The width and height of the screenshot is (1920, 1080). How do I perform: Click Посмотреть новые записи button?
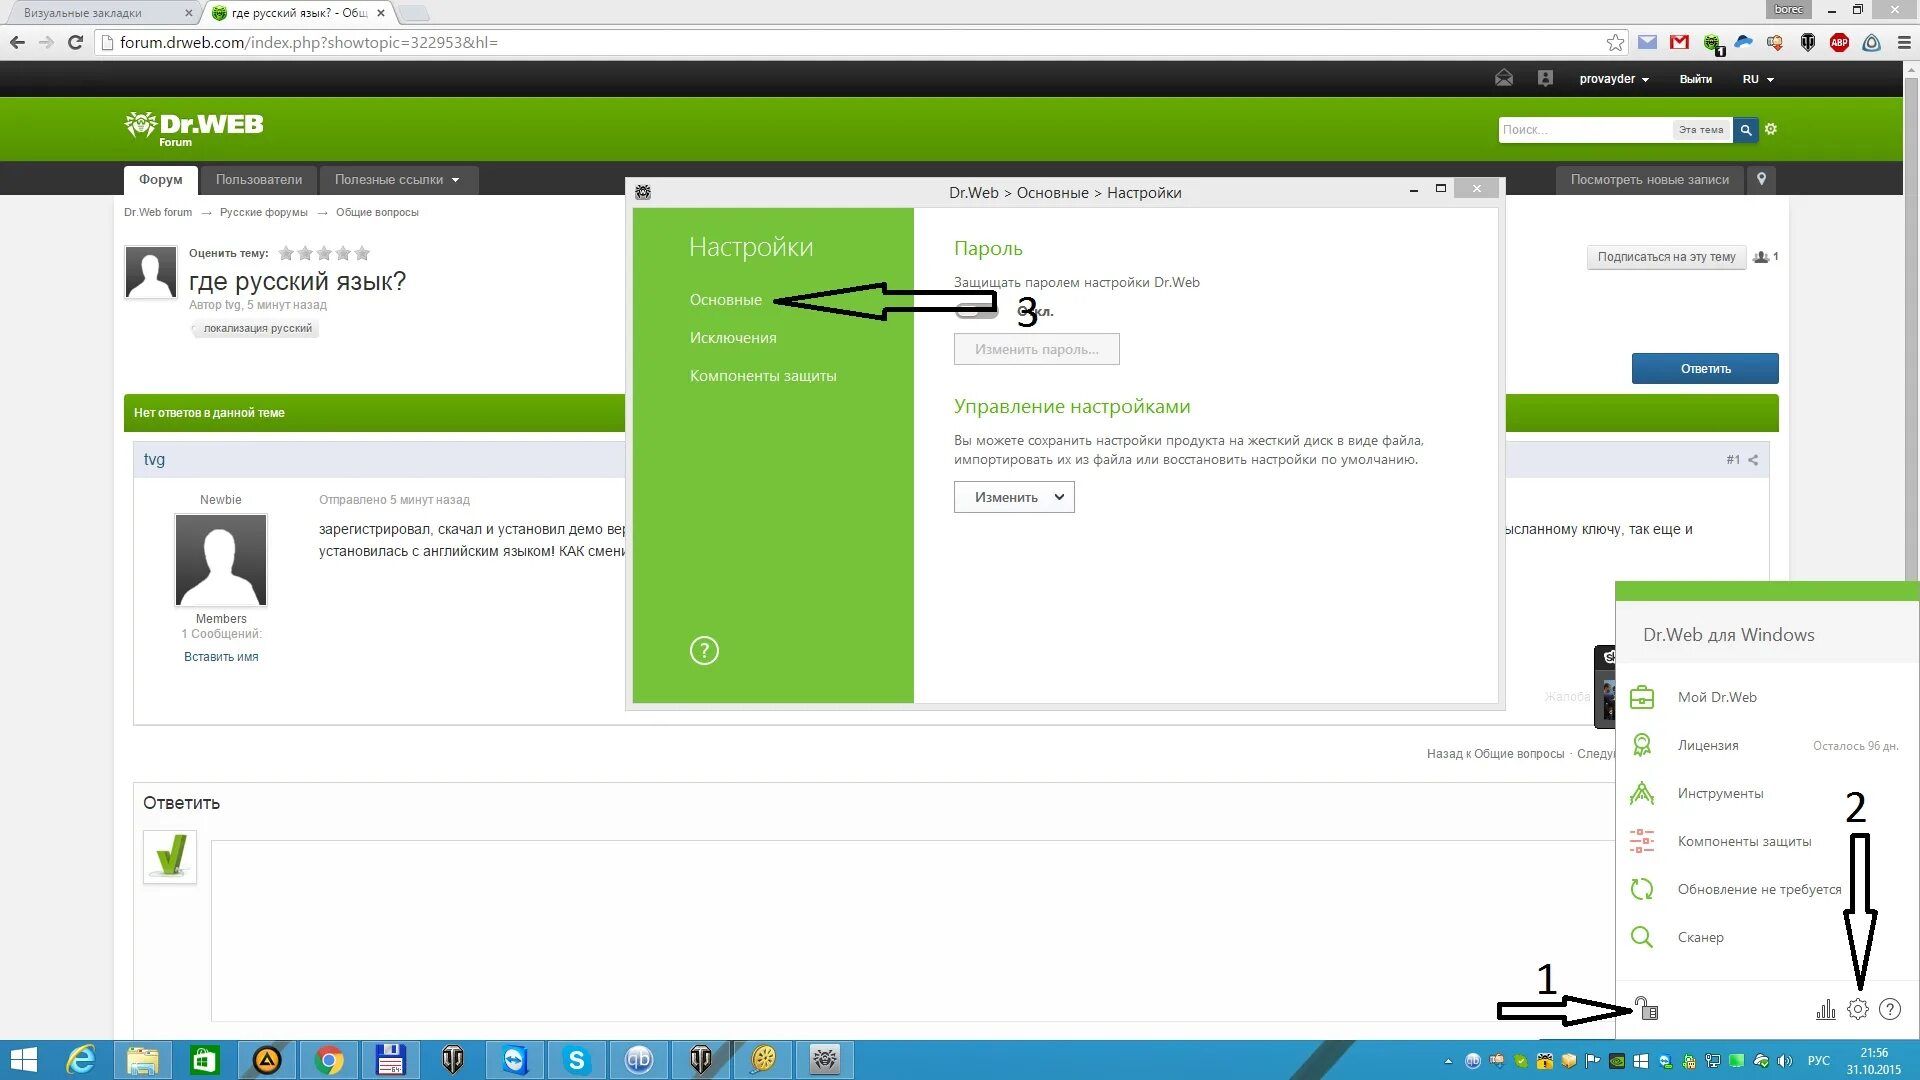pos(1649,180)
